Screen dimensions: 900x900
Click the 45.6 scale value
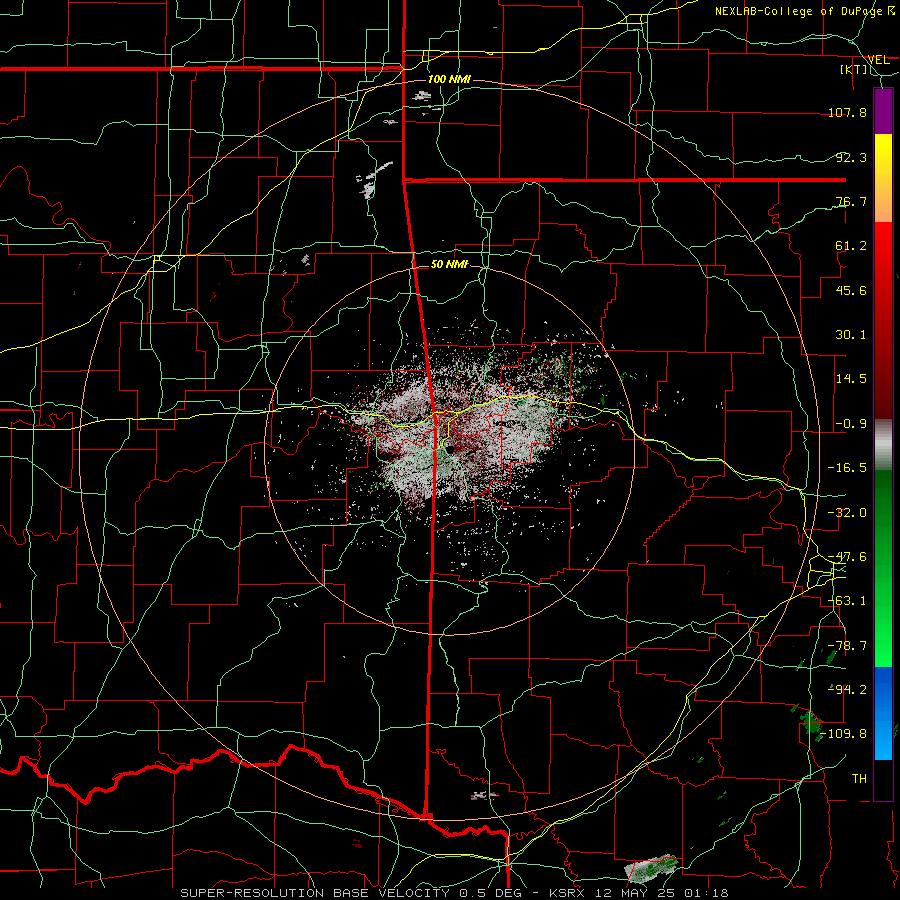[851, 290]
